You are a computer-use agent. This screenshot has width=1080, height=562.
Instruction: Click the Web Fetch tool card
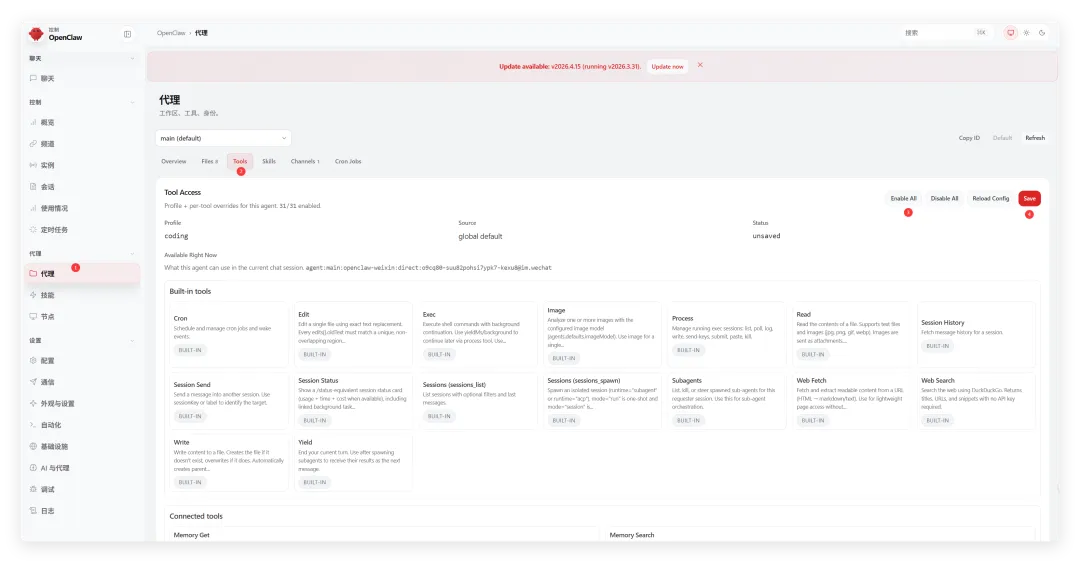tap(851, 400)
